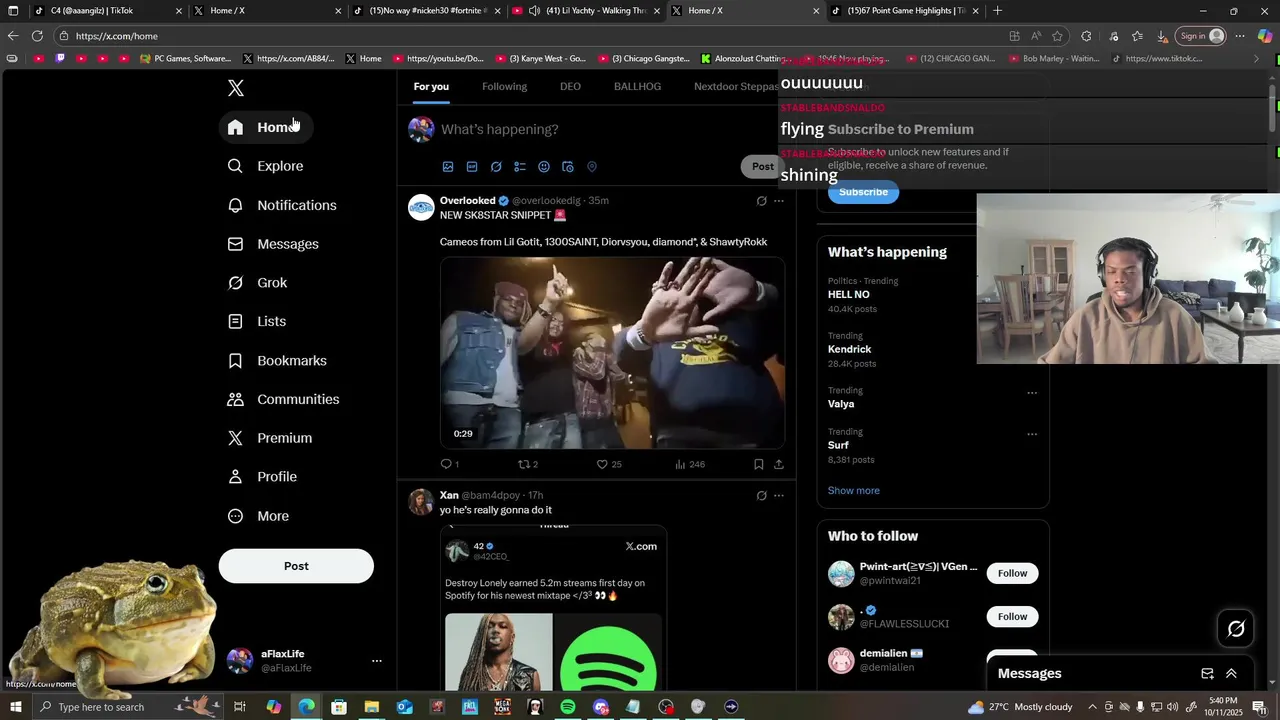
Task: Share the Overlooked post
Action: [x=779, y=464]
